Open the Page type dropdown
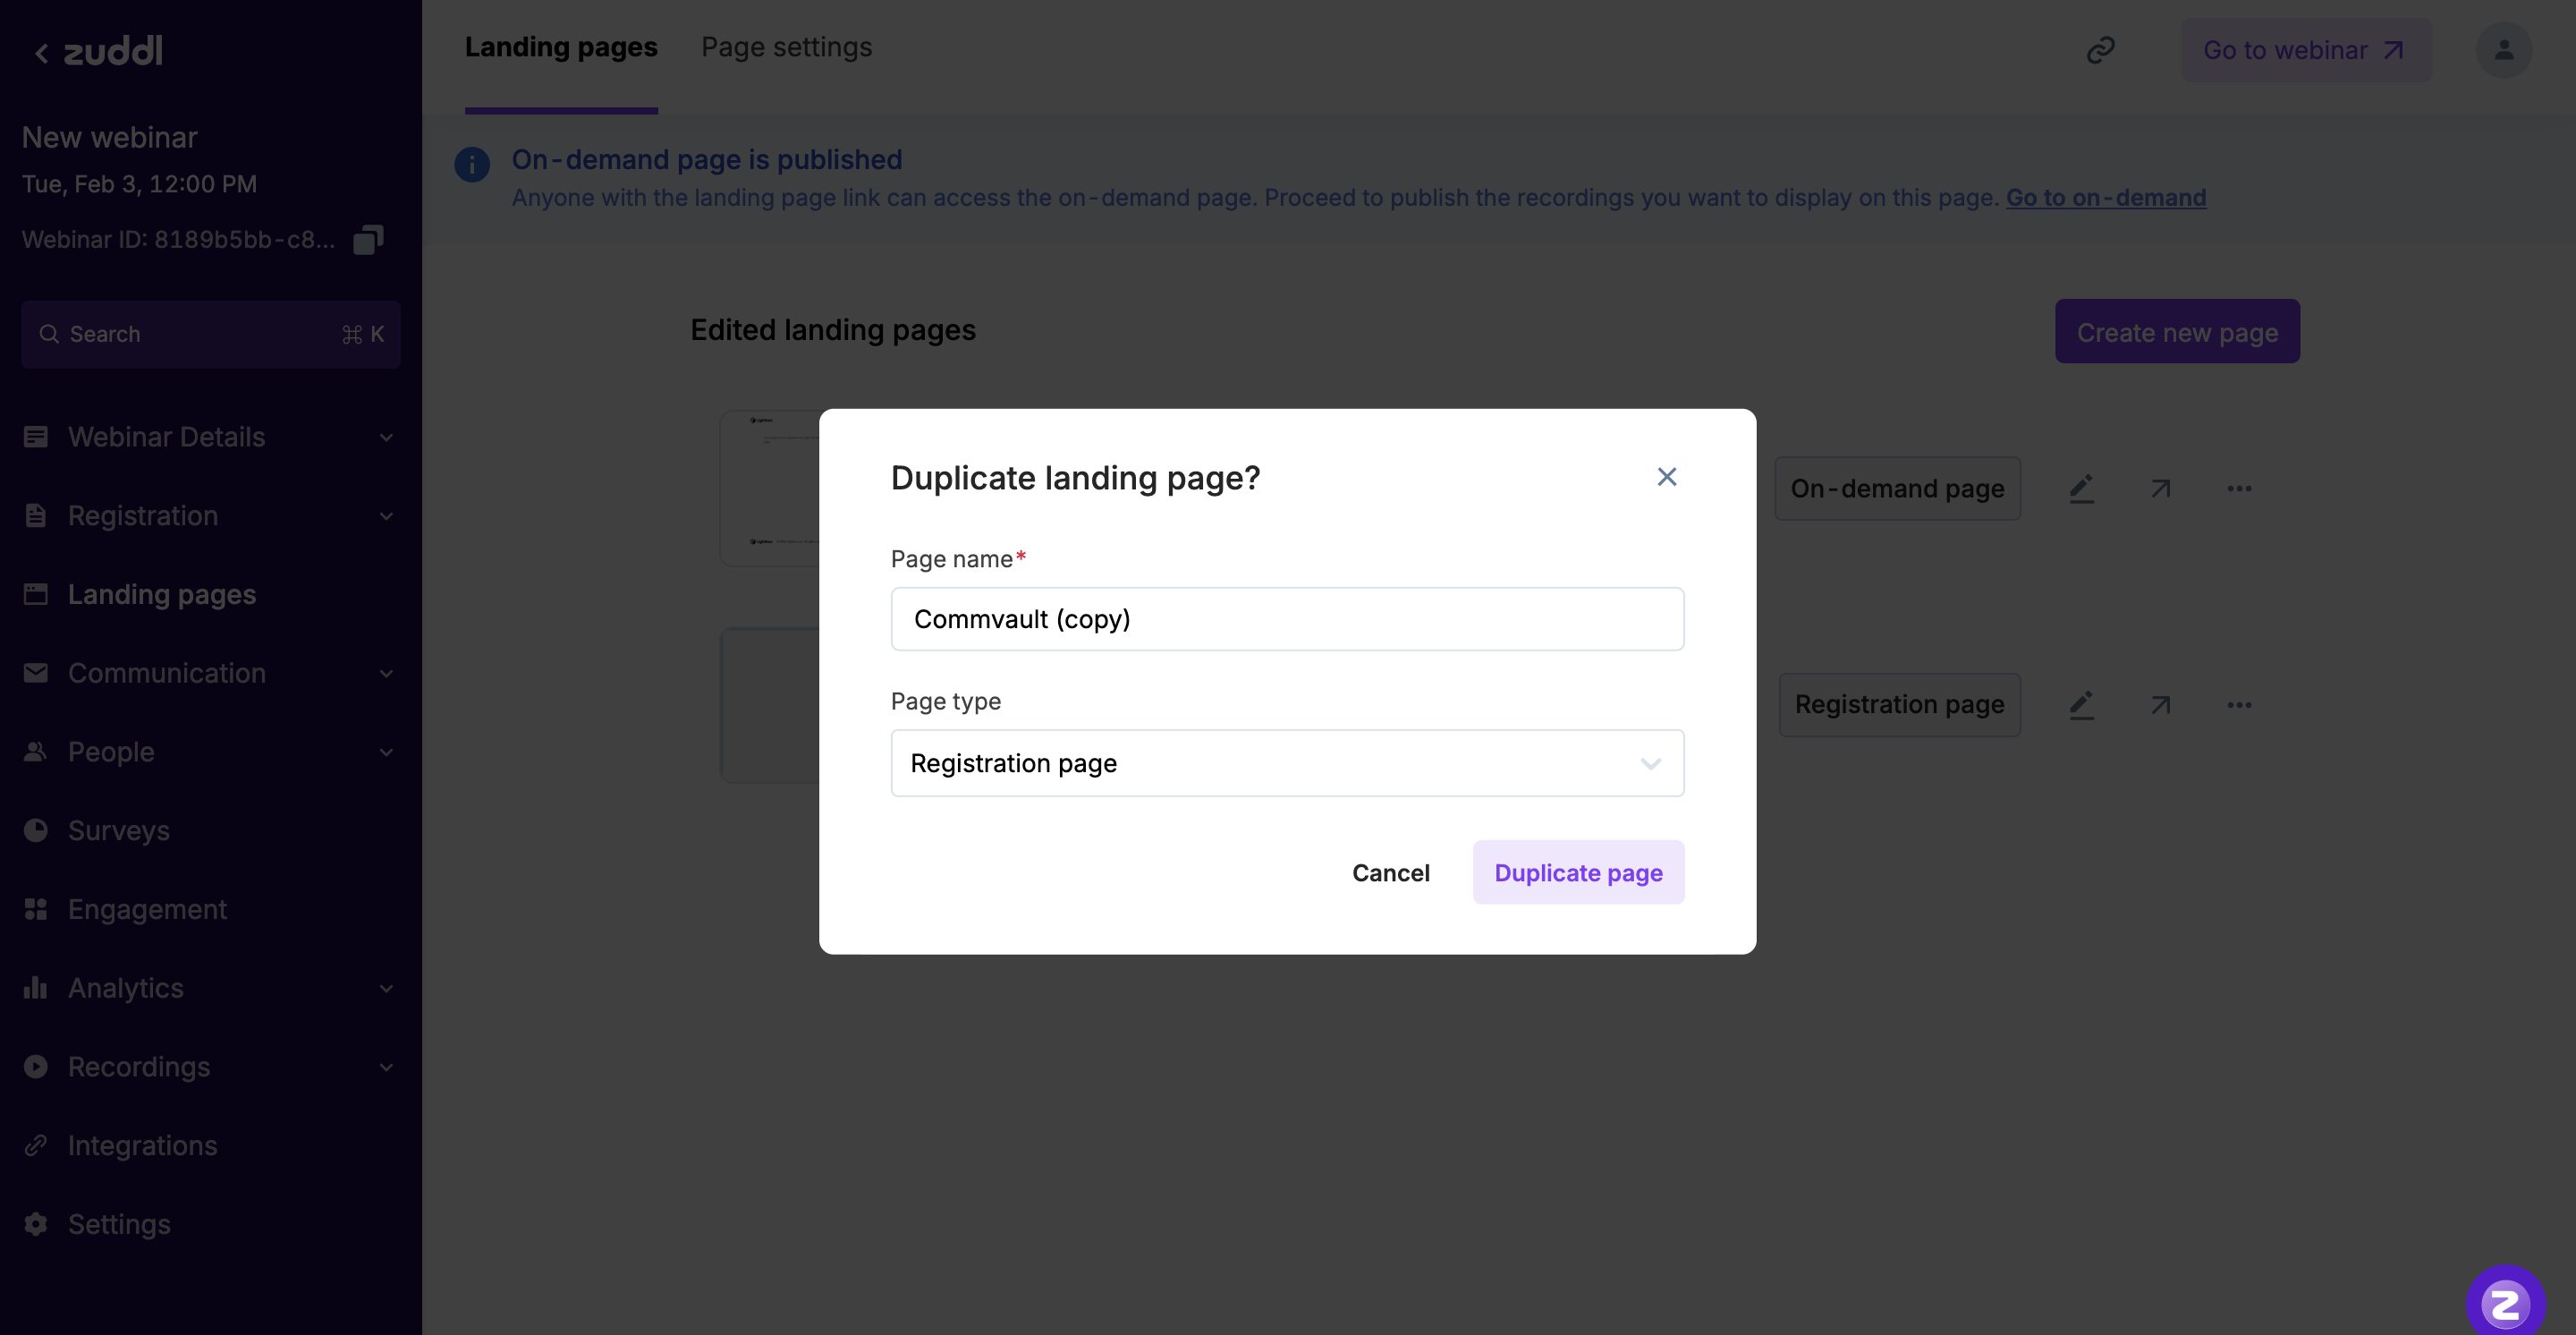2576x1335 pixels. (x=1287, y=763)
